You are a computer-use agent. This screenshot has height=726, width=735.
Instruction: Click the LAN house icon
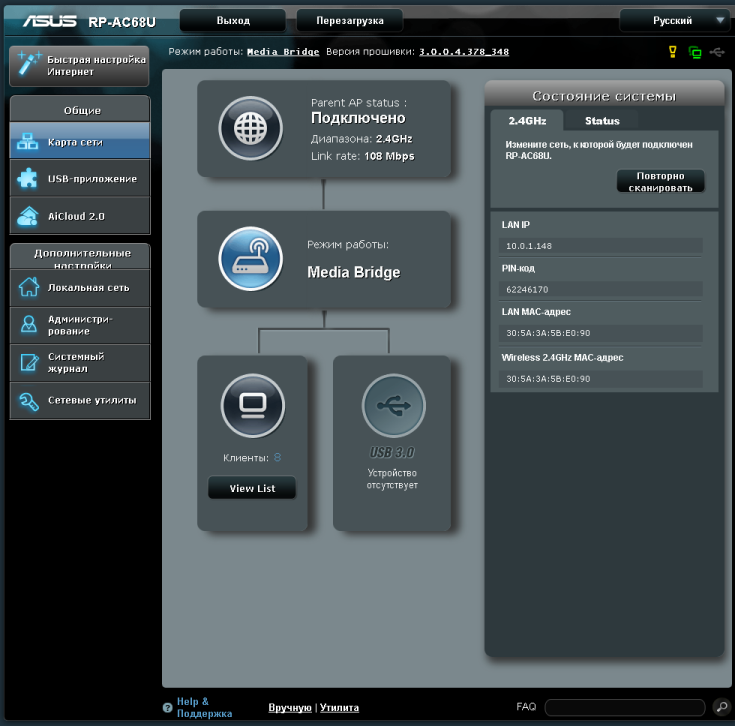(x=29, y=287)
